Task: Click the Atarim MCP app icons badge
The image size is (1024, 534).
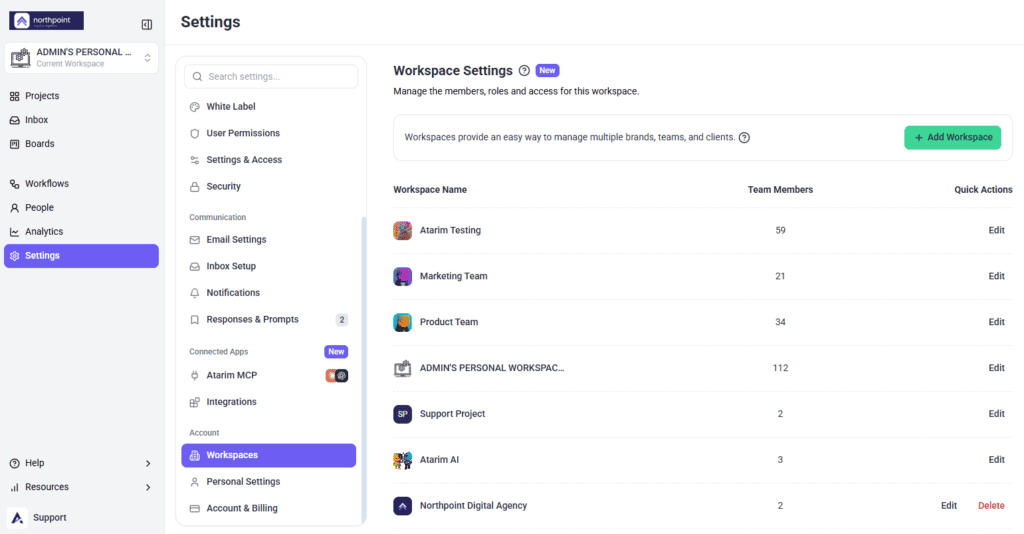Action: point(337,375)
